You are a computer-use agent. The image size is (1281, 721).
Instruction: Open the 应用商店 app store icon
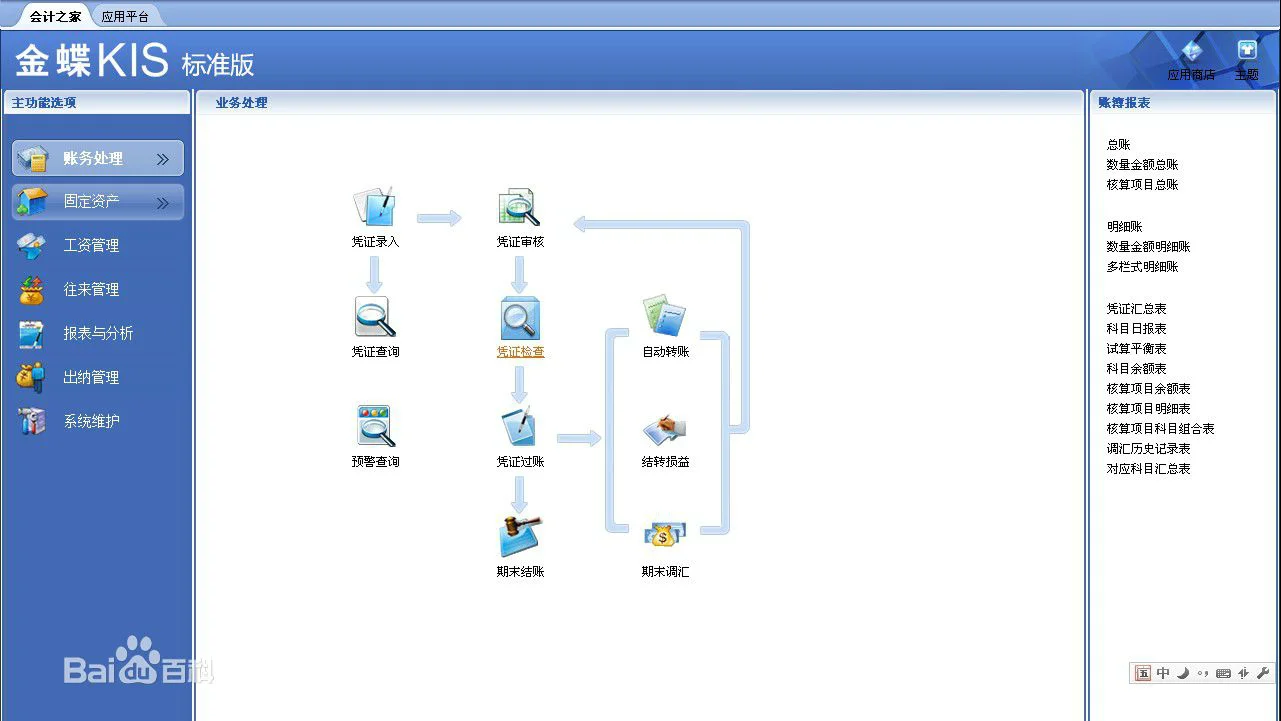tap(1191, 50)
